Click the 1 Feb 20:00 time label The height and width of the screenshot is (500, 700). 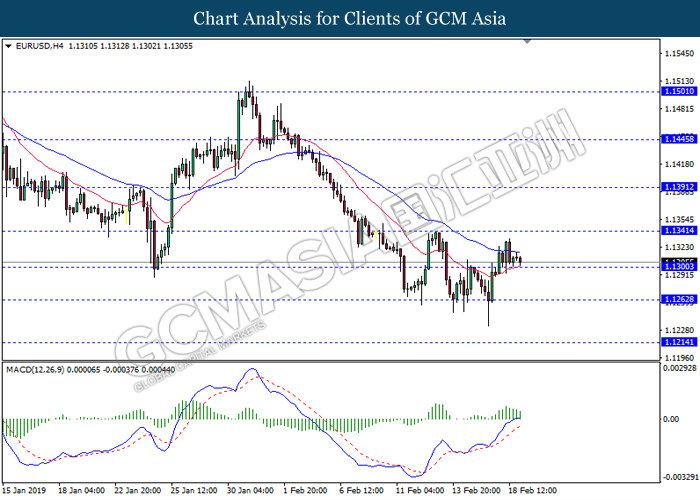pyautogui.click(x=306, y=490)
